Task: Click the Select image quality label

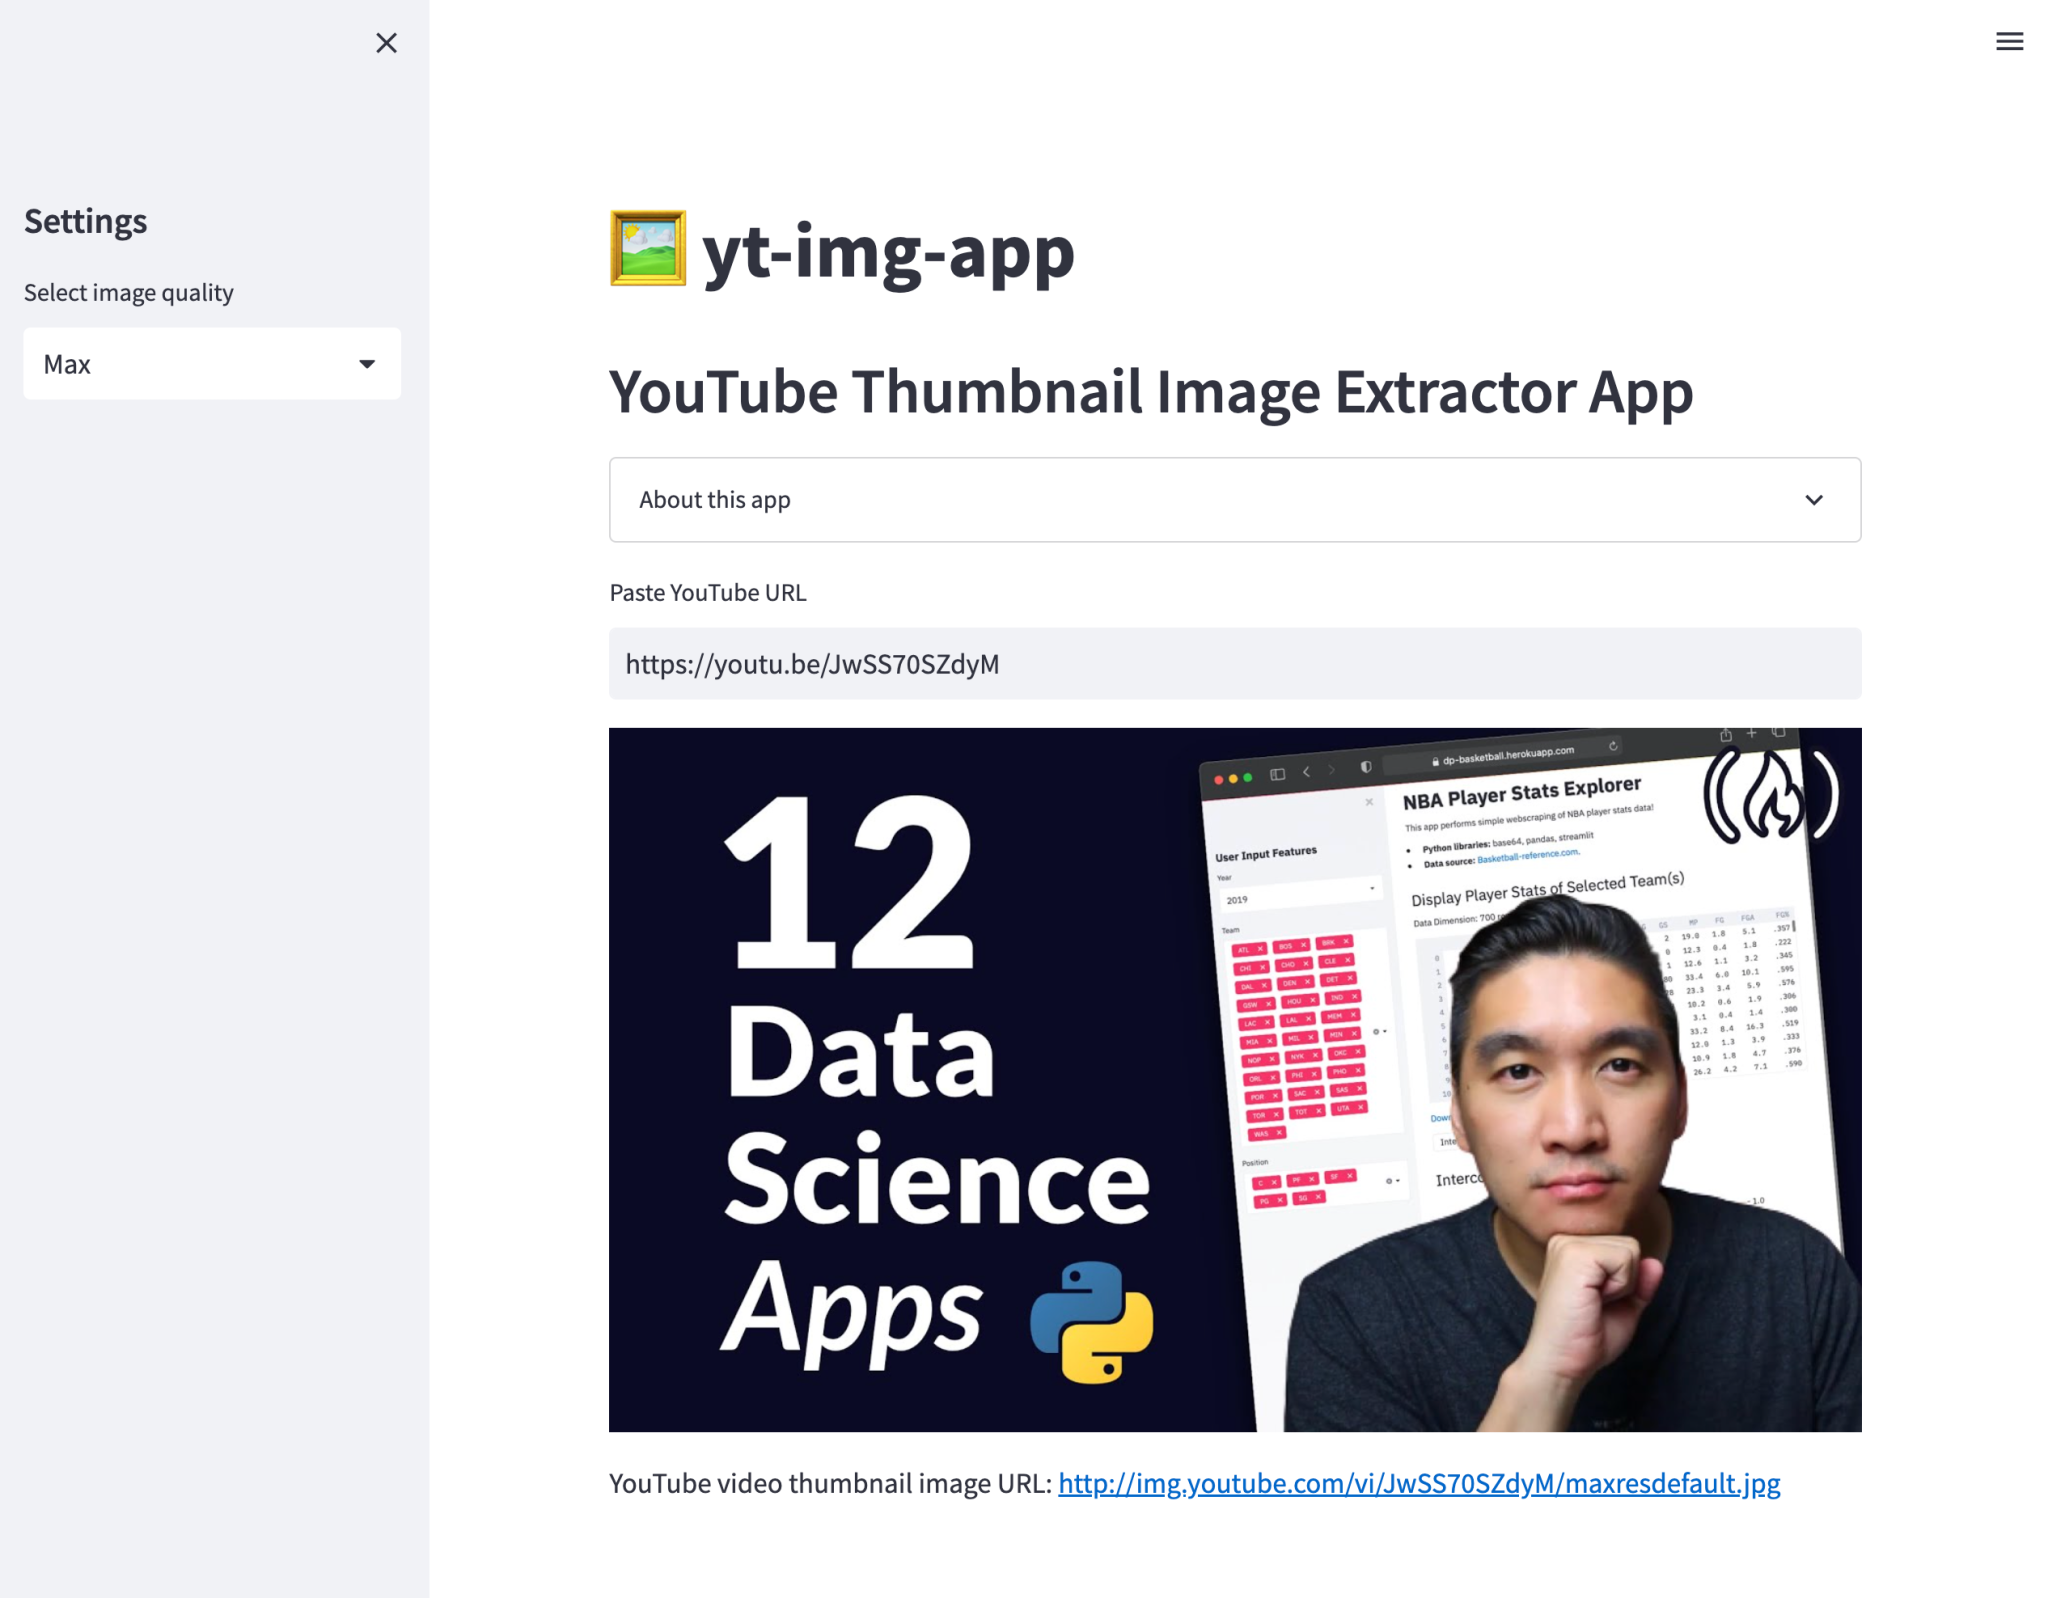Action: 129,292
